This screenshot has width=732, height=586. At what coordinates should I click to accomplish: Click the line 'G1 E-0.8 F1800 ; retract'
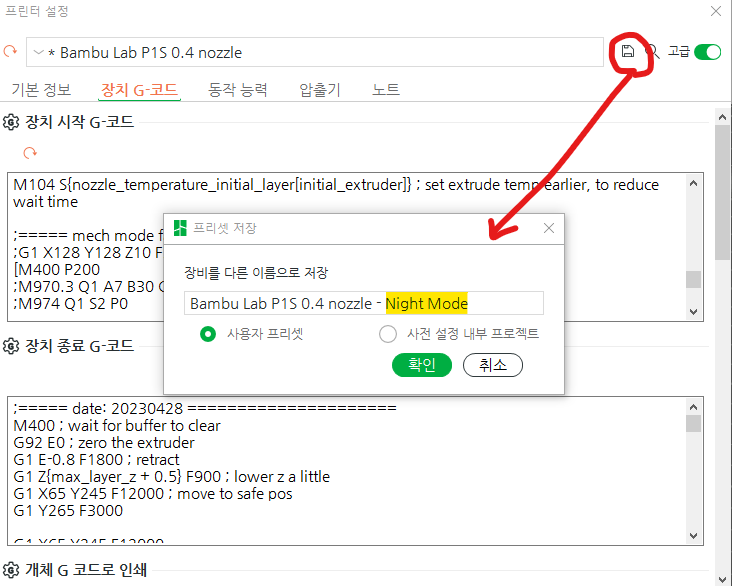click(x=96, y=460)
